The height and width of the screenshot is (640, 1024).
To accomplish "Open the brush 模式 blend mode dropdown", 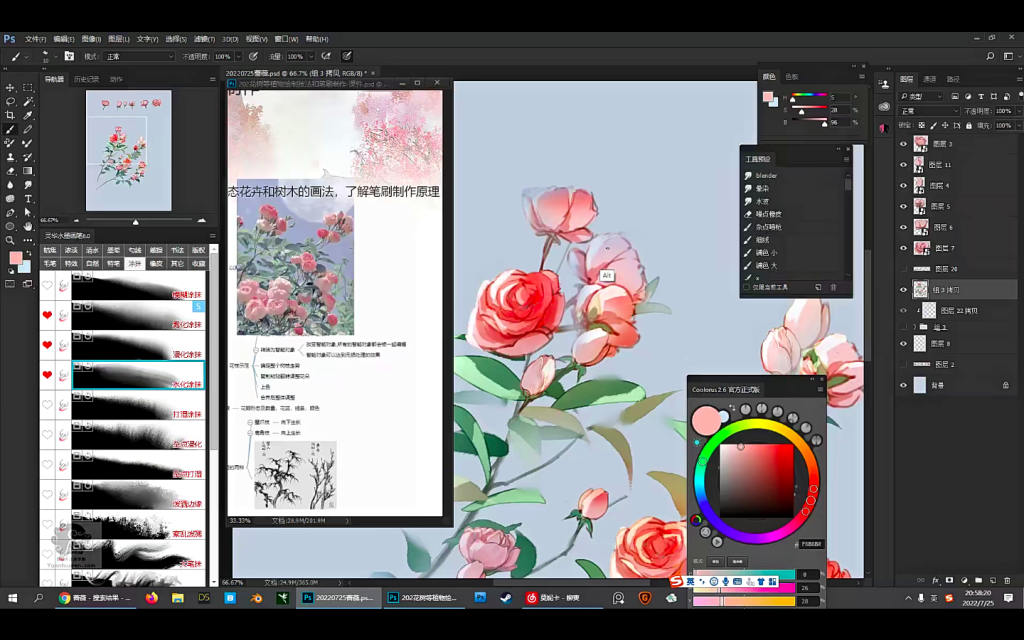I will tap(139, 57).
